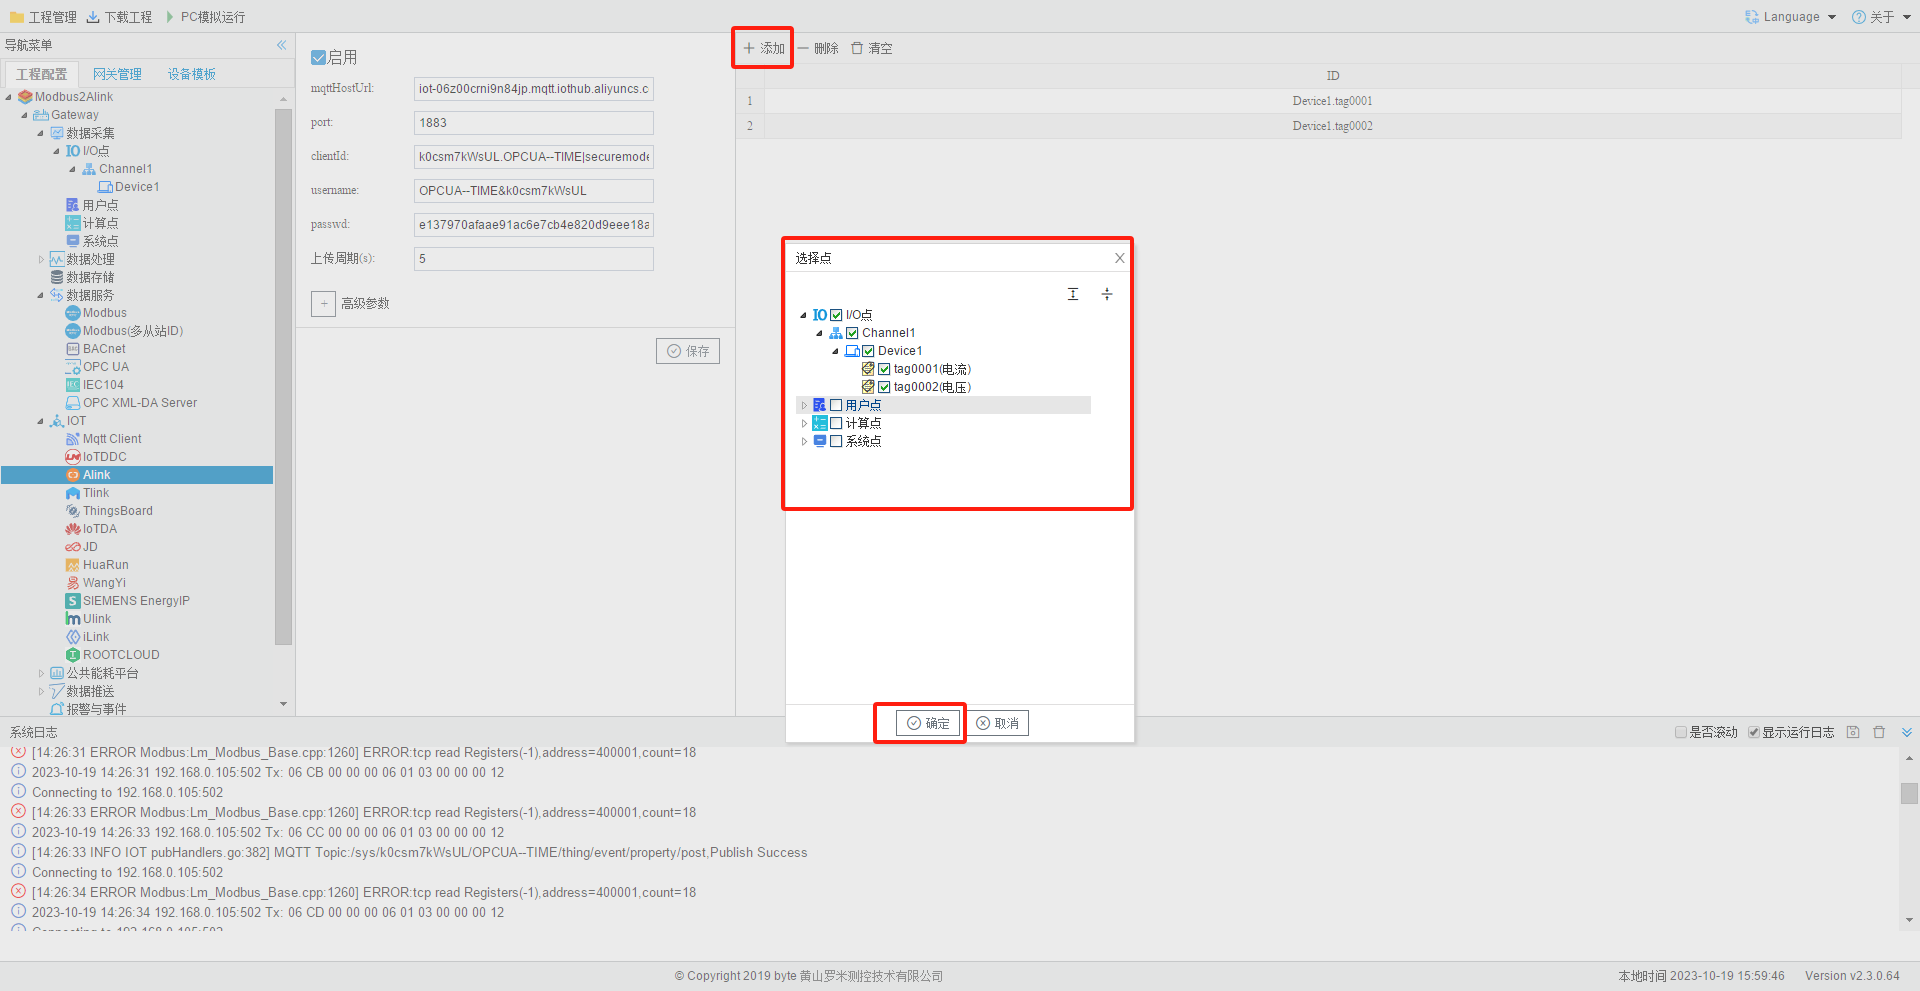Open 下载工程 menu

[119, 17]
